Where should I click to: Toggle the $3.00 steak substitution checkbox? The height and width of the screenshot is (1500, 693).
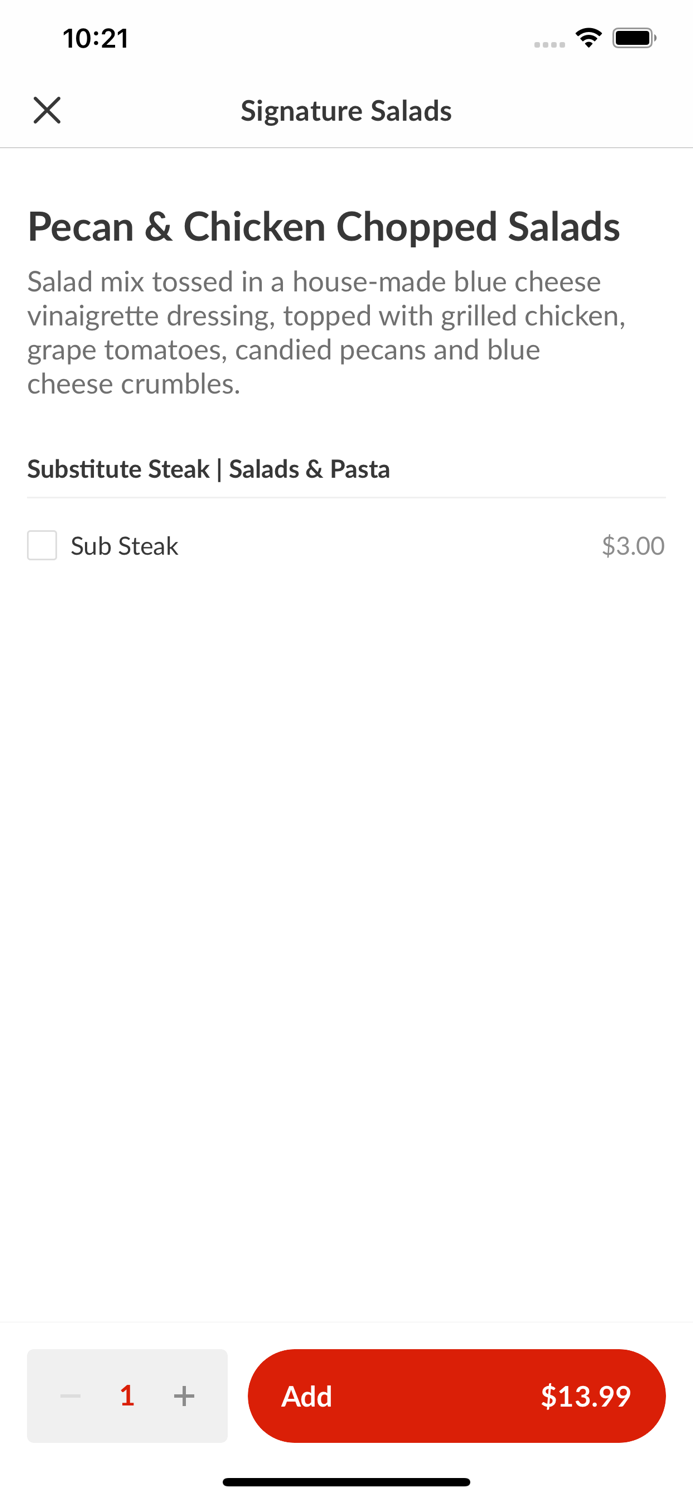click(42, 545)
